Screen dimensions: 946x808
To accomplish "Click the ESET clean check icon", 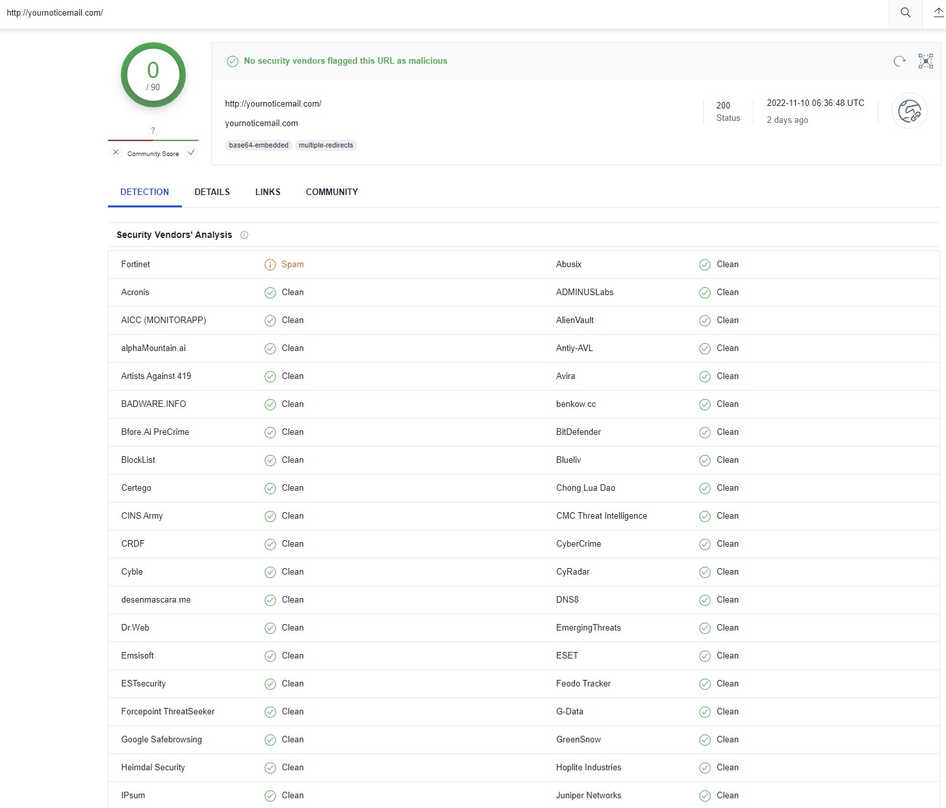I will [x=705, y=656].
